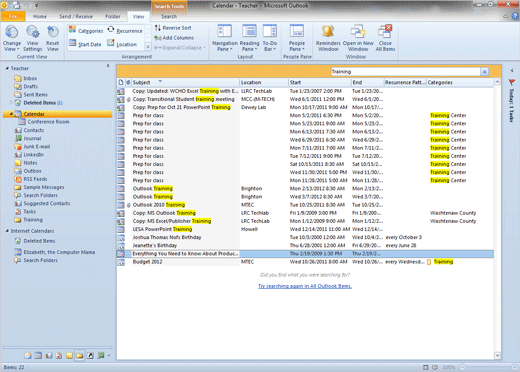Image resolution: width=520 pixels, height=372 pixels.
Task: Collapse the Calendar folder
Action: [11, 114]
